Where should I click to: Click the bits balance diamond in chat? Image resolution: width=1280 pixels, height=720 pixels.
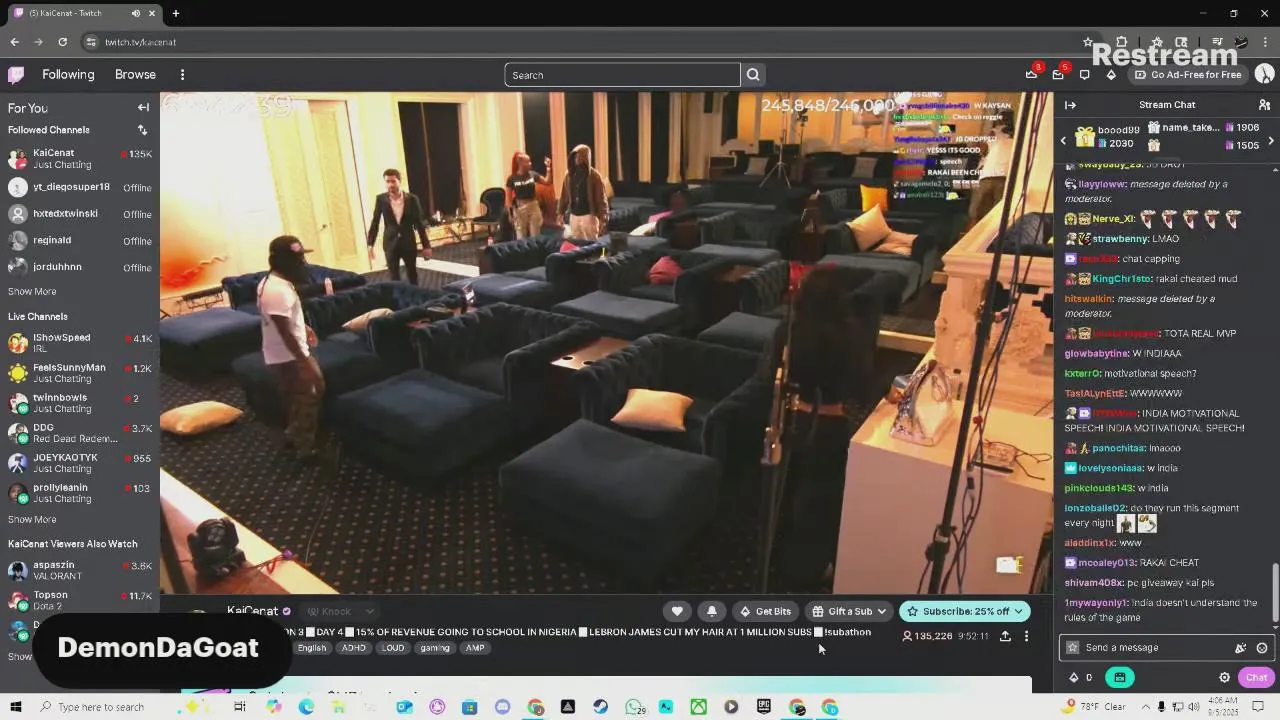[1075, 677]
